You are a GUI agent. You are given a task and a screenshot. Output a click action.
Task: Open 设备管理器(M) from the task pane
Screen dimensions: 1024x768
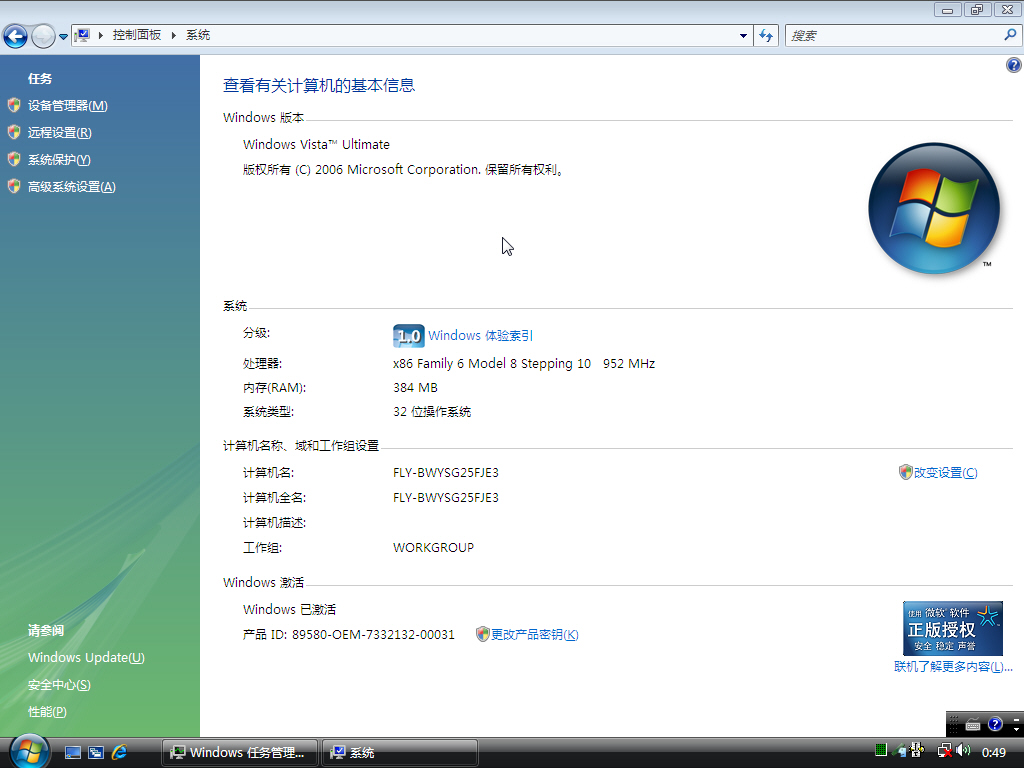pyautogui.click(x=67, y=105)
